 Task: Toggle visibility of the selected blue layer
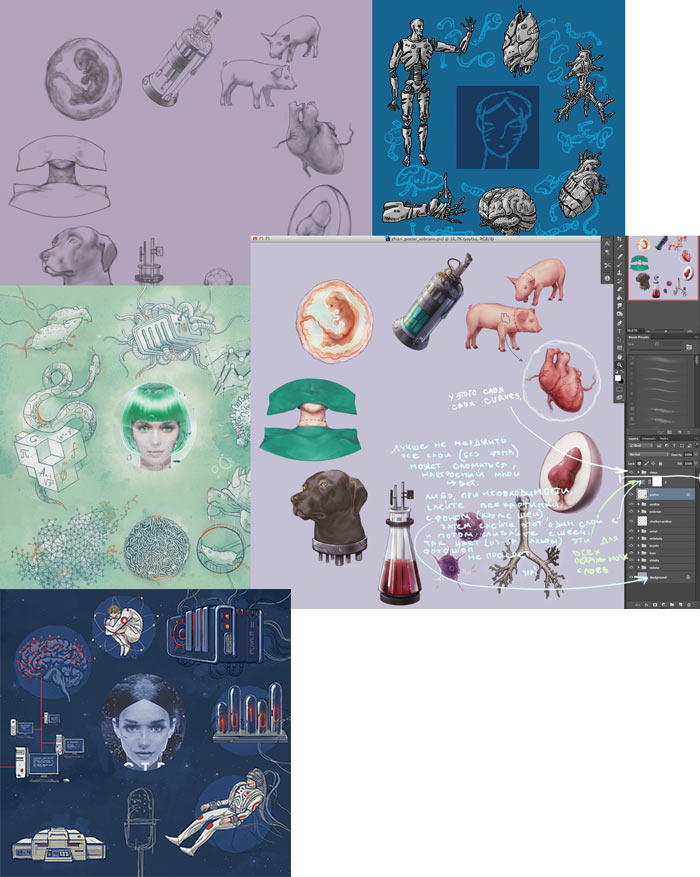click(633, 493)
